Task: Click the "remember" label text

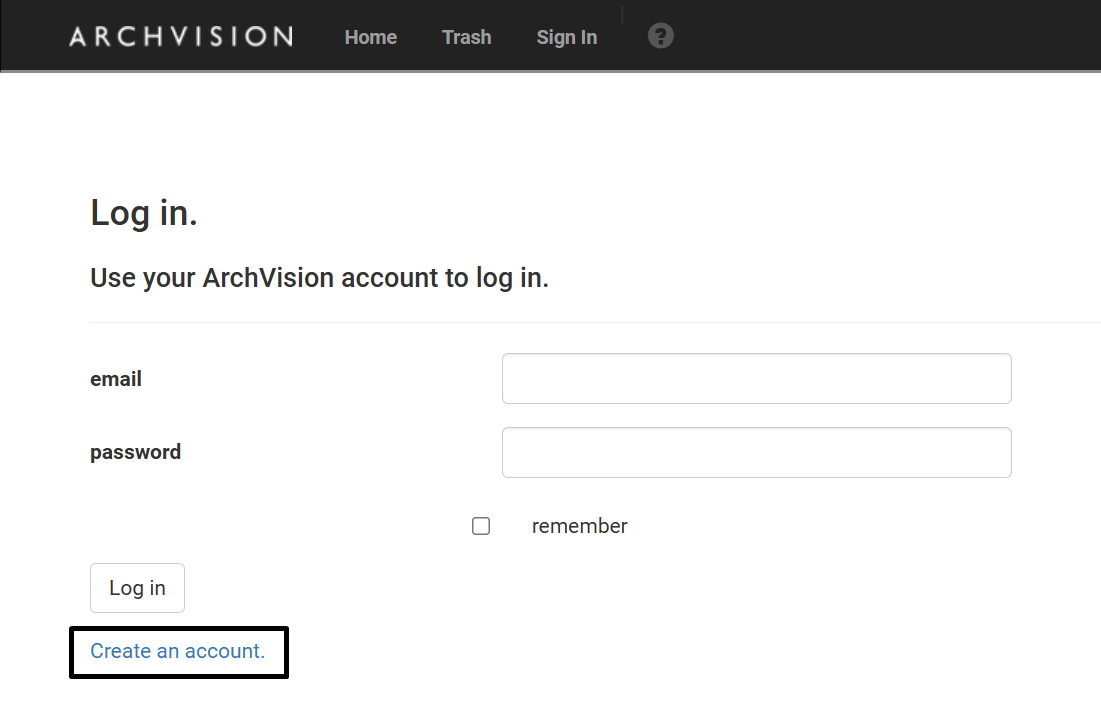Action: pyautogui.click(x=579, y=526)
